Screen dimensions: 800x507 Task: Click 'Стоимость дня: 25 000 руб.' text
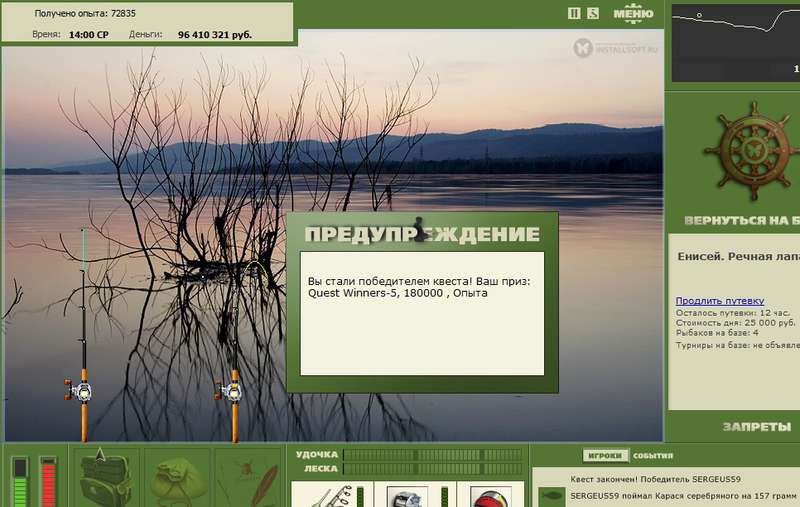(735, 323)
